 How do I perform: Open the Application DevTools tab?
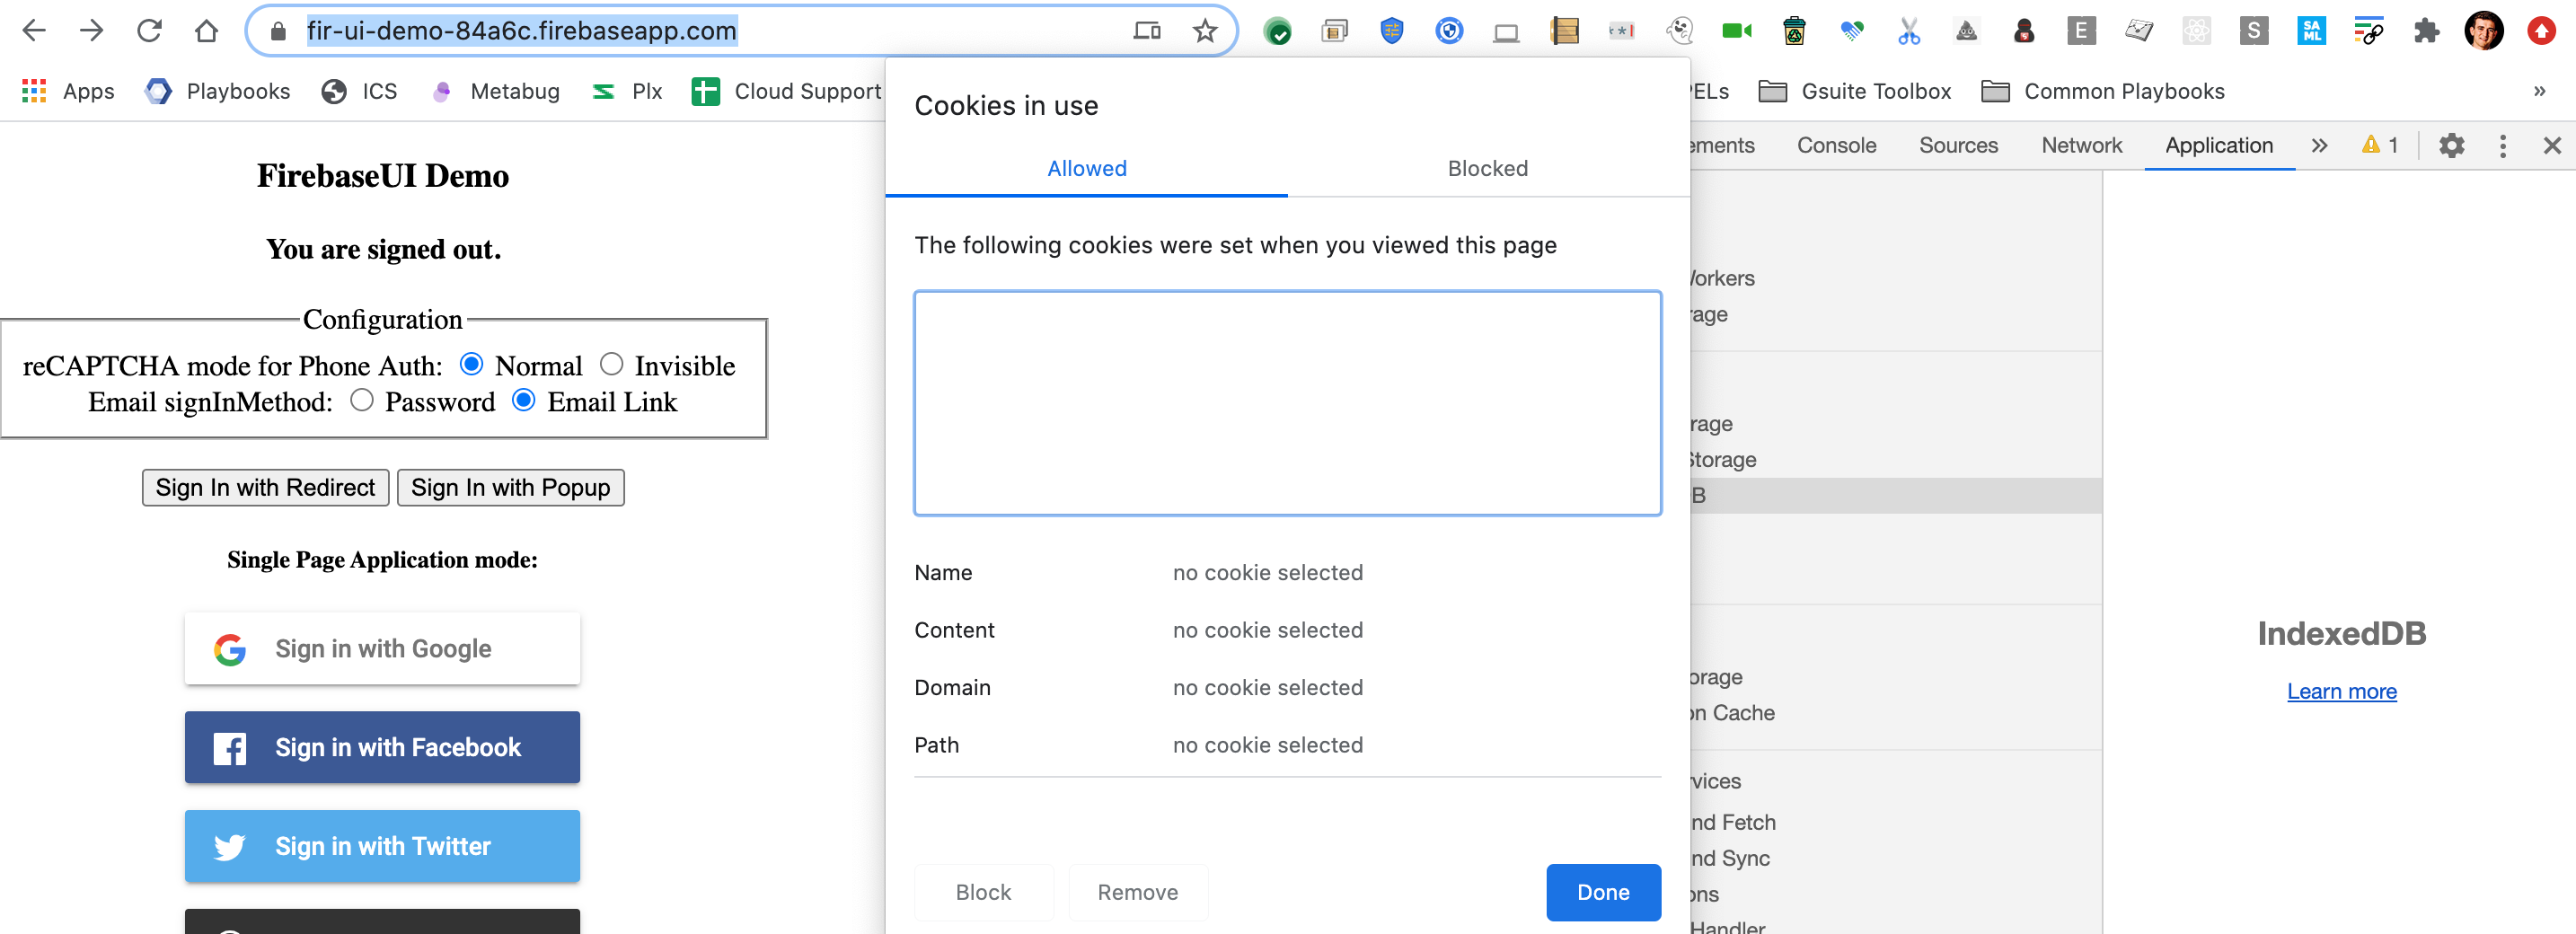[x=2218, y=146]
